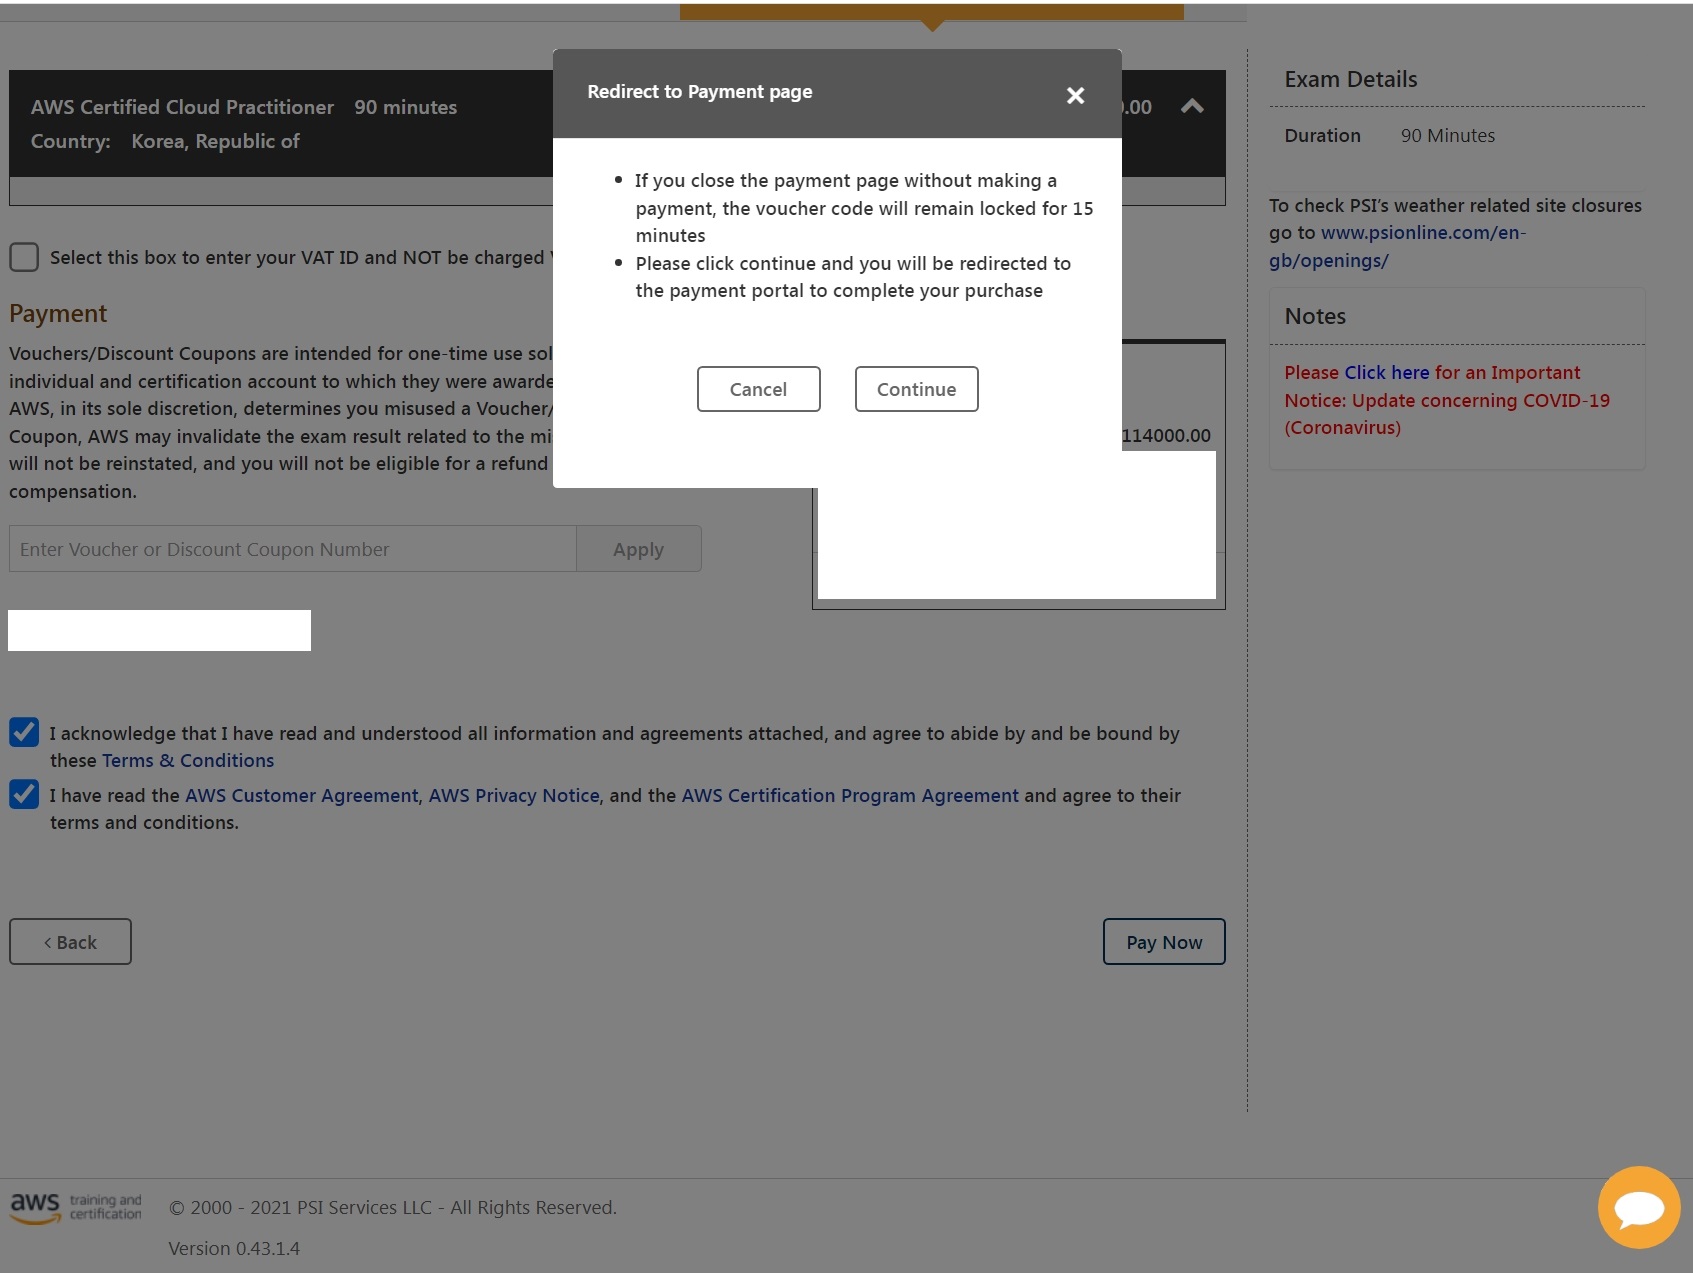The image size is (1693, 1273).
Task: Click the 'Notes' heading
Action: [1315, 316]
